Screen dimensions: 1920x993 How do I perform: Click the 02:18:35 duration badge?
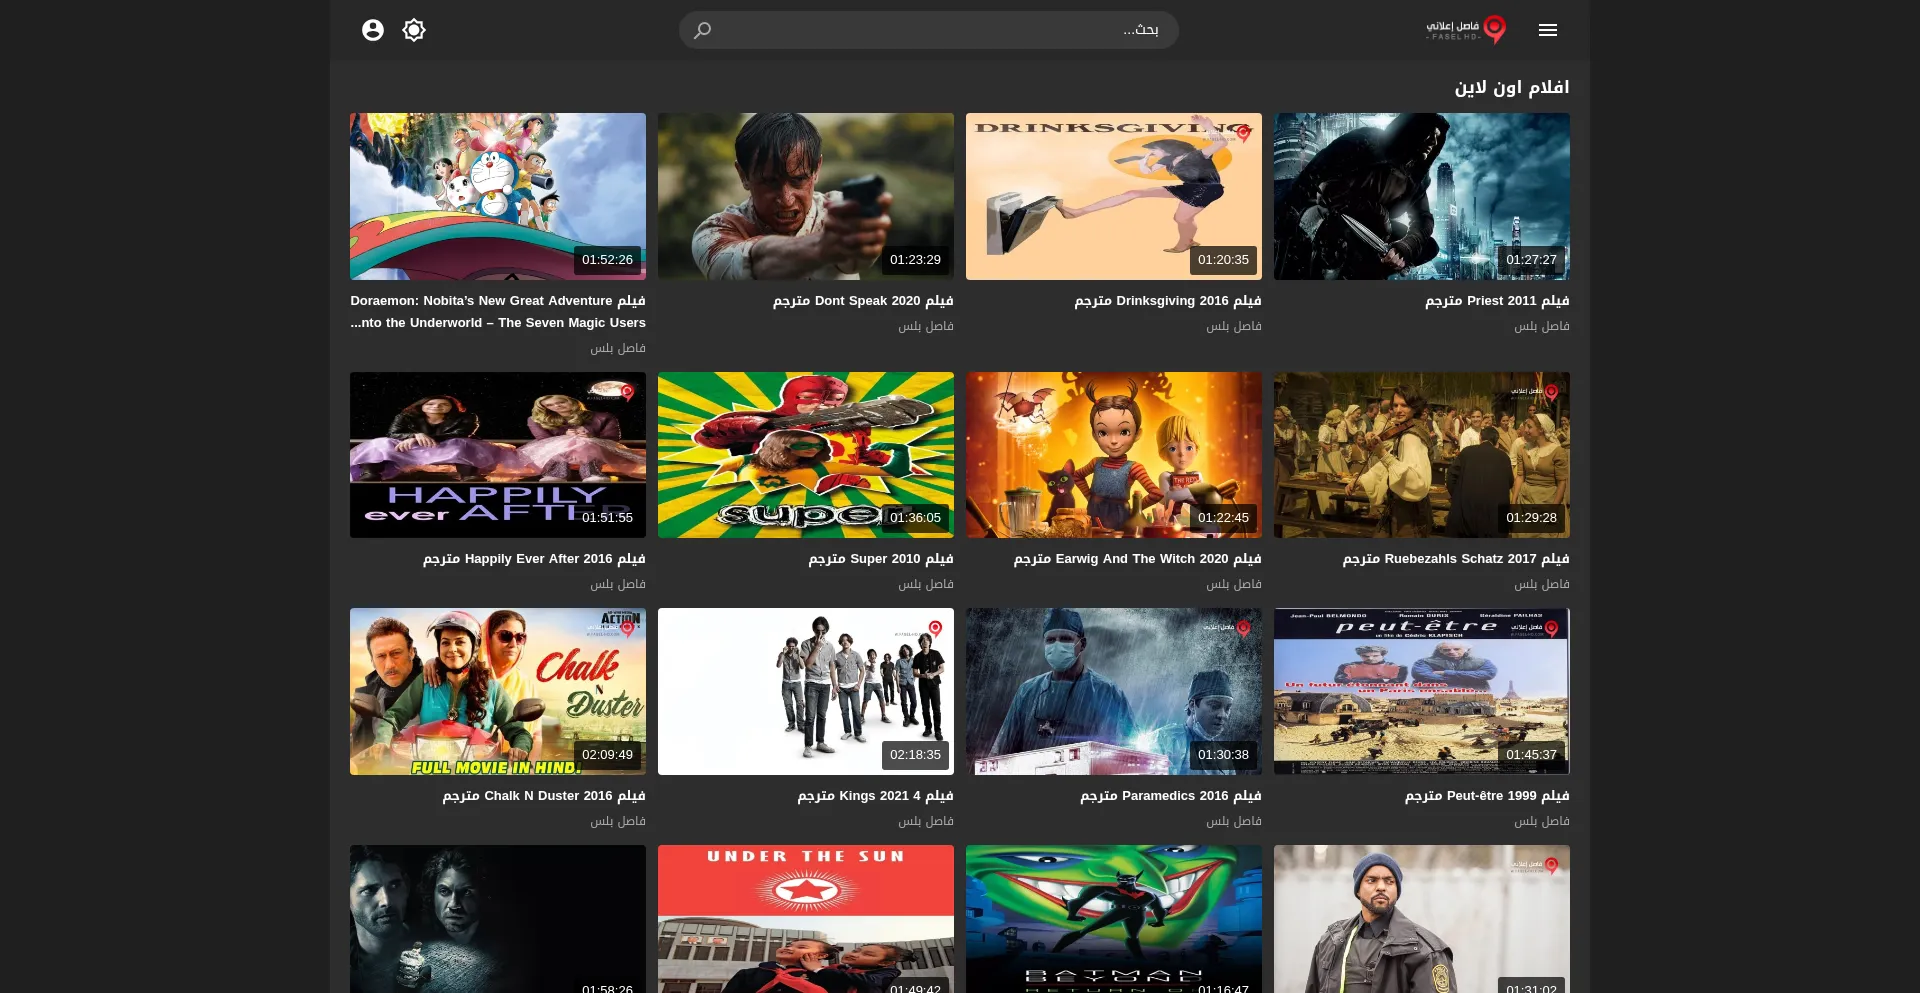[x=915, y=755]
